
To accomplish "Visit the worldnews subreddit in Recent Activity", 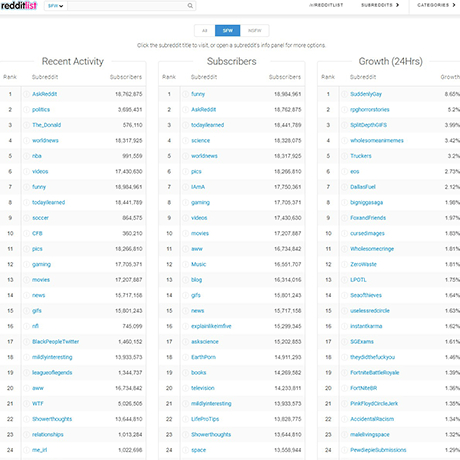I will pos(45,141).
